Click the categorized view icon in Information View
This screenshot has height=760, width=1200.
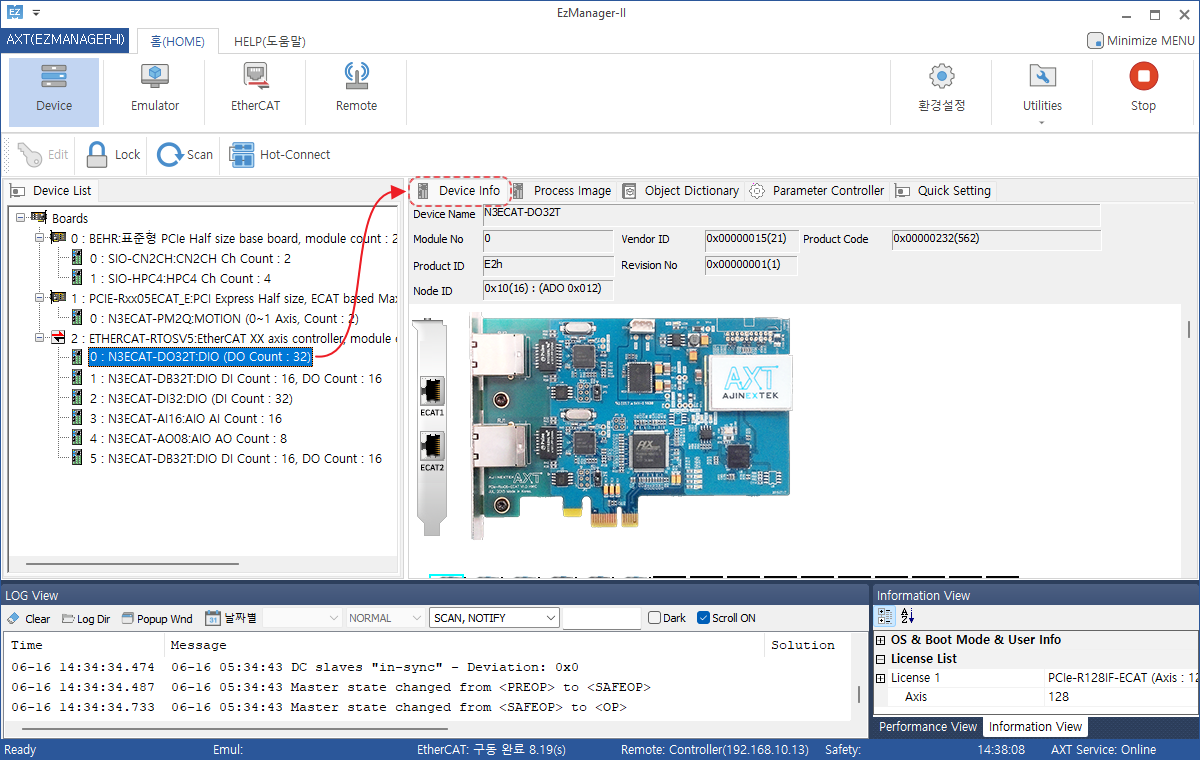point(886,617)
